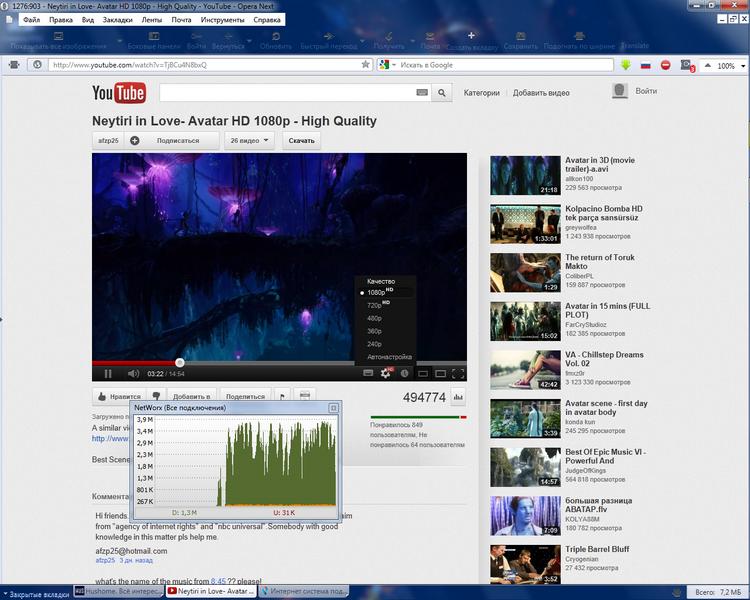Click the Создать вкладку new tab plus

pos(471,41)
